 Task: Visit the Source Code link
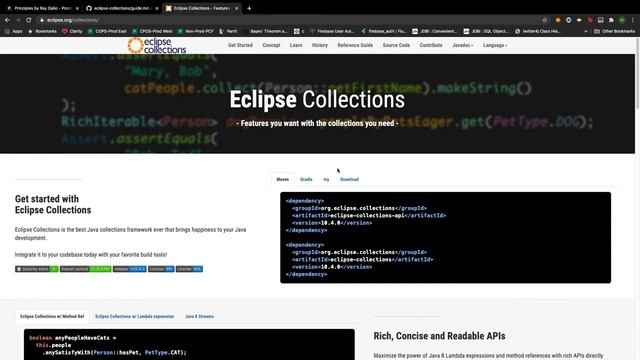click(396, 45)
